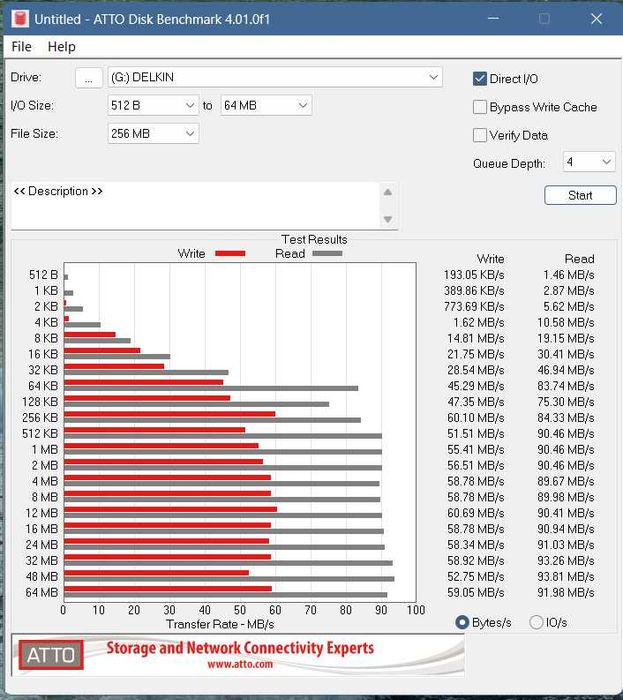The width and height of the screenshot is (623, 700).
Task: Click the description scroll up arrow
Action: coord(388,192)
